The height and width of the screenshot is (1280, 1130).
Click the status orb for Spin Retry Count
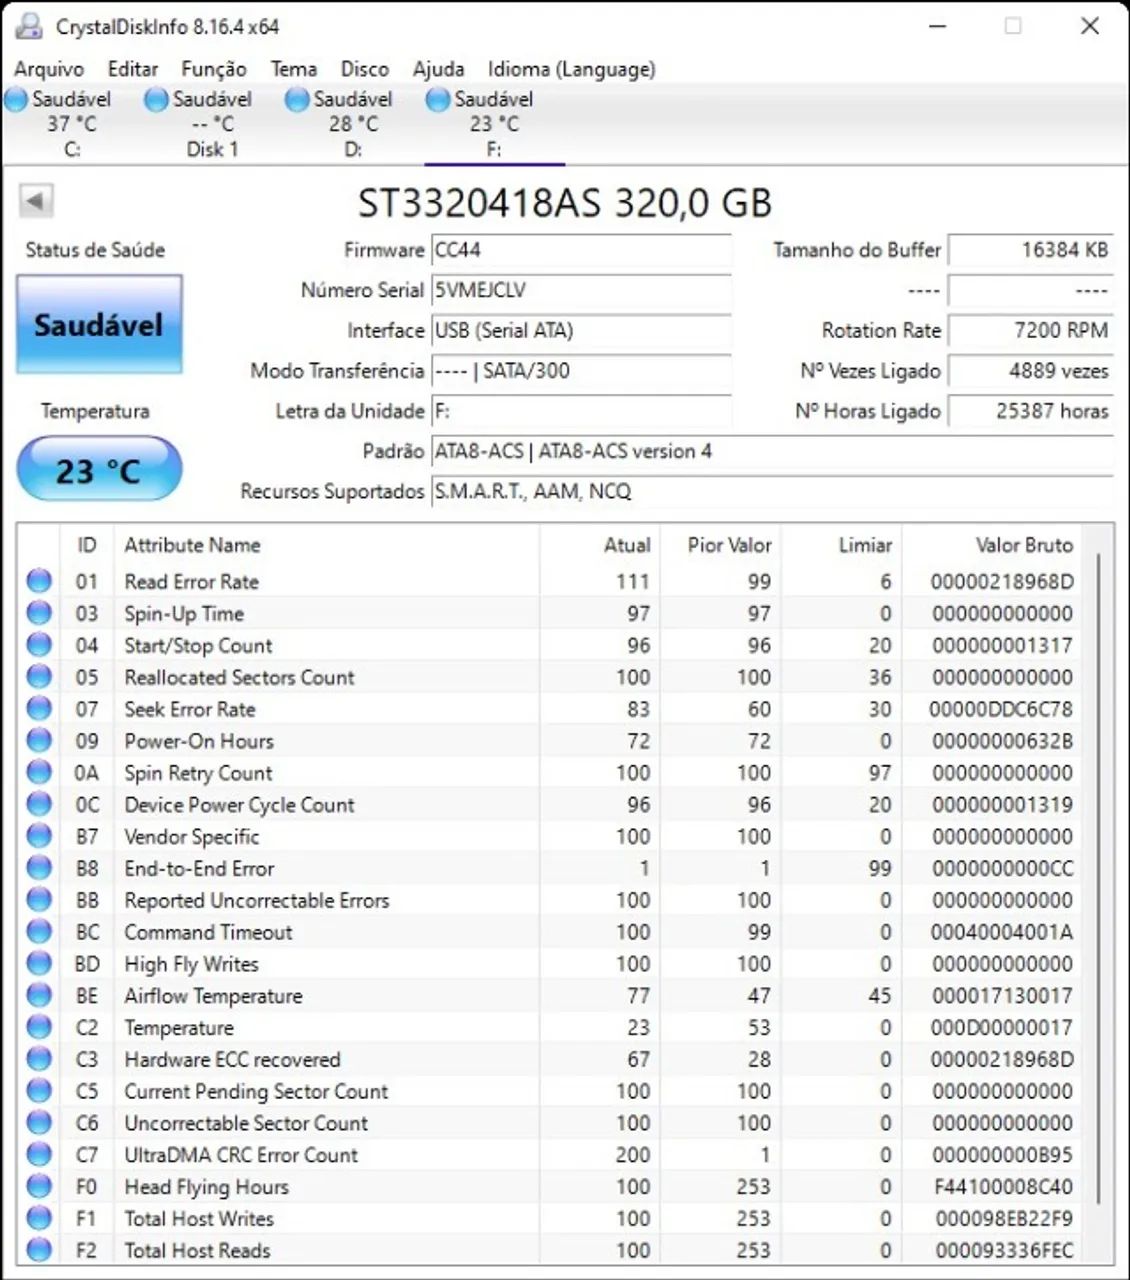point(39,773)
